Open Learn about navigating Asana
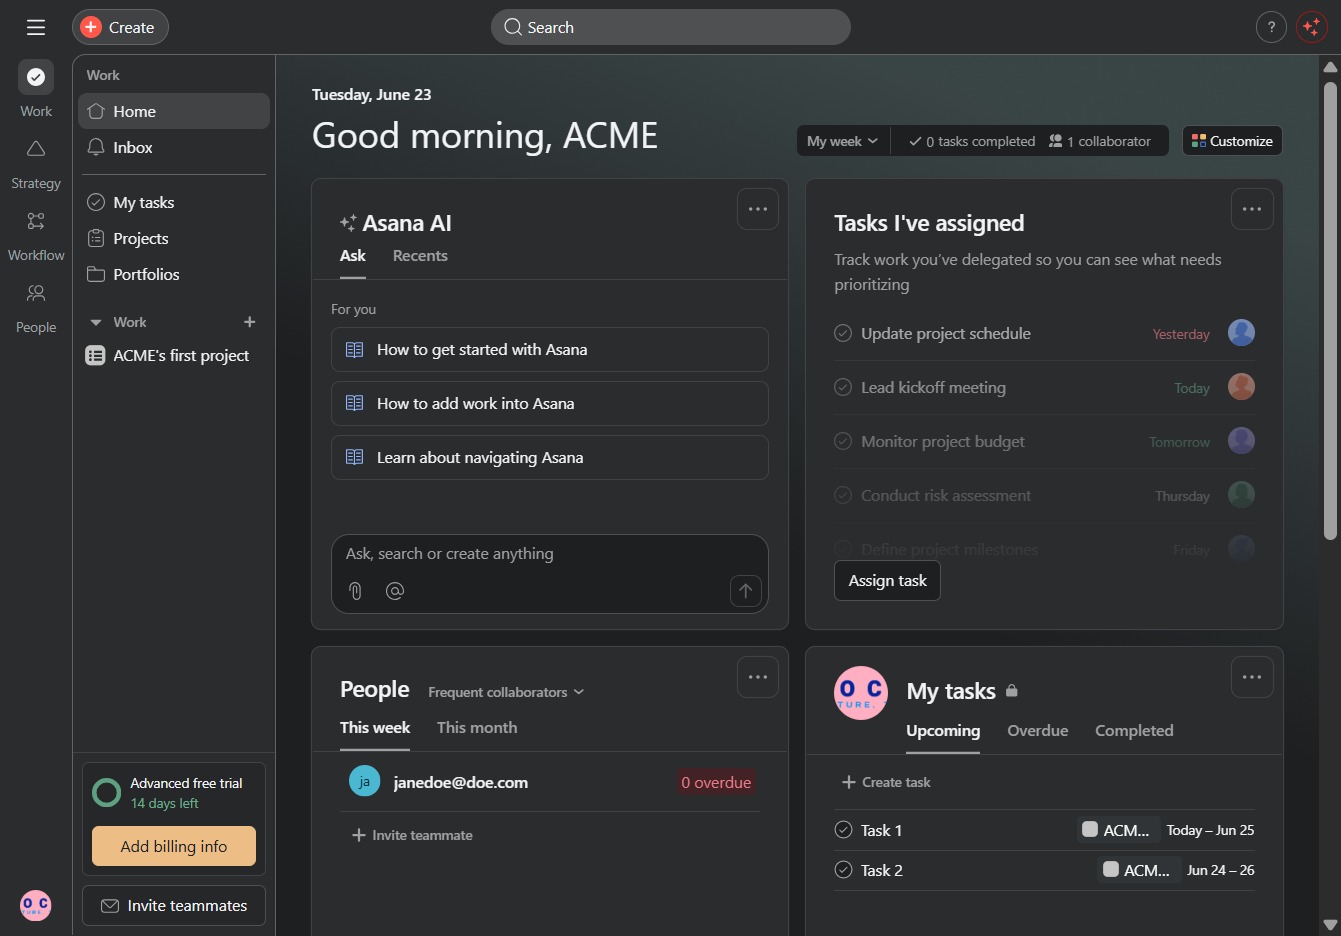 click(550, 457)
